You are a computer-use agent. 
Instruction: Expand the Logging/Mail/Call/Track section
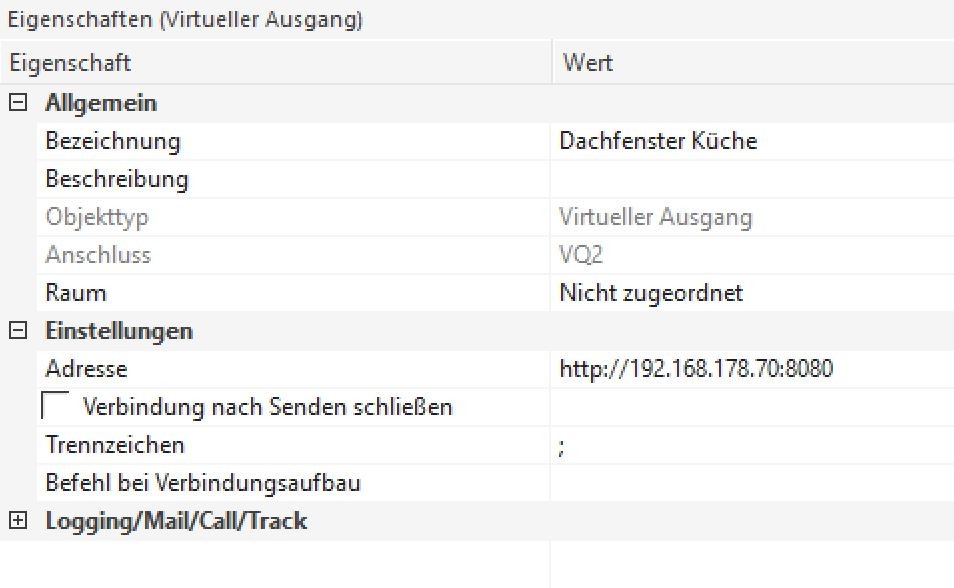(16, 521)
